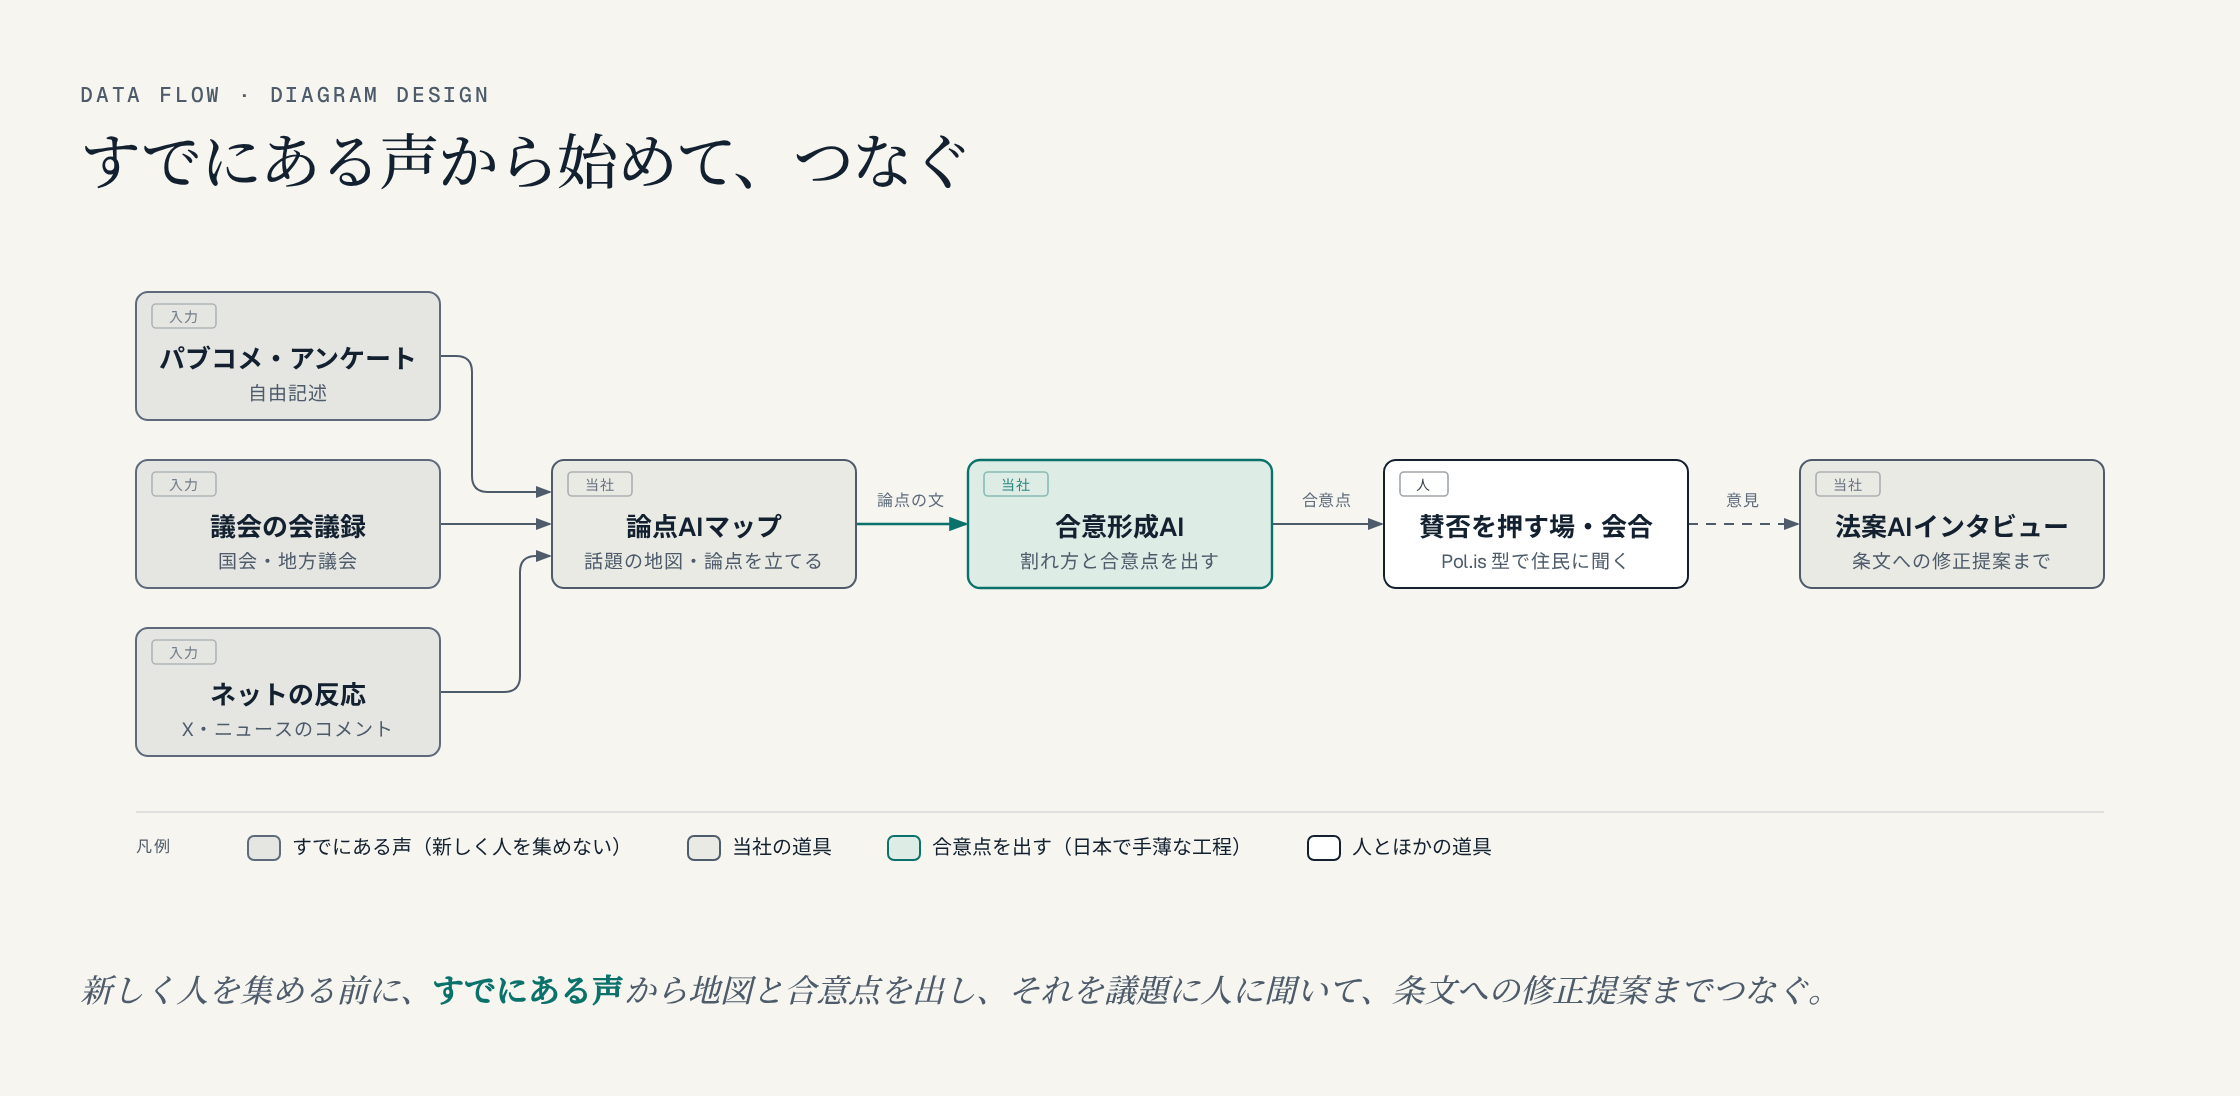
Task: Select the 賛否を押す場・会合 node
Action: coord(1536,524)
